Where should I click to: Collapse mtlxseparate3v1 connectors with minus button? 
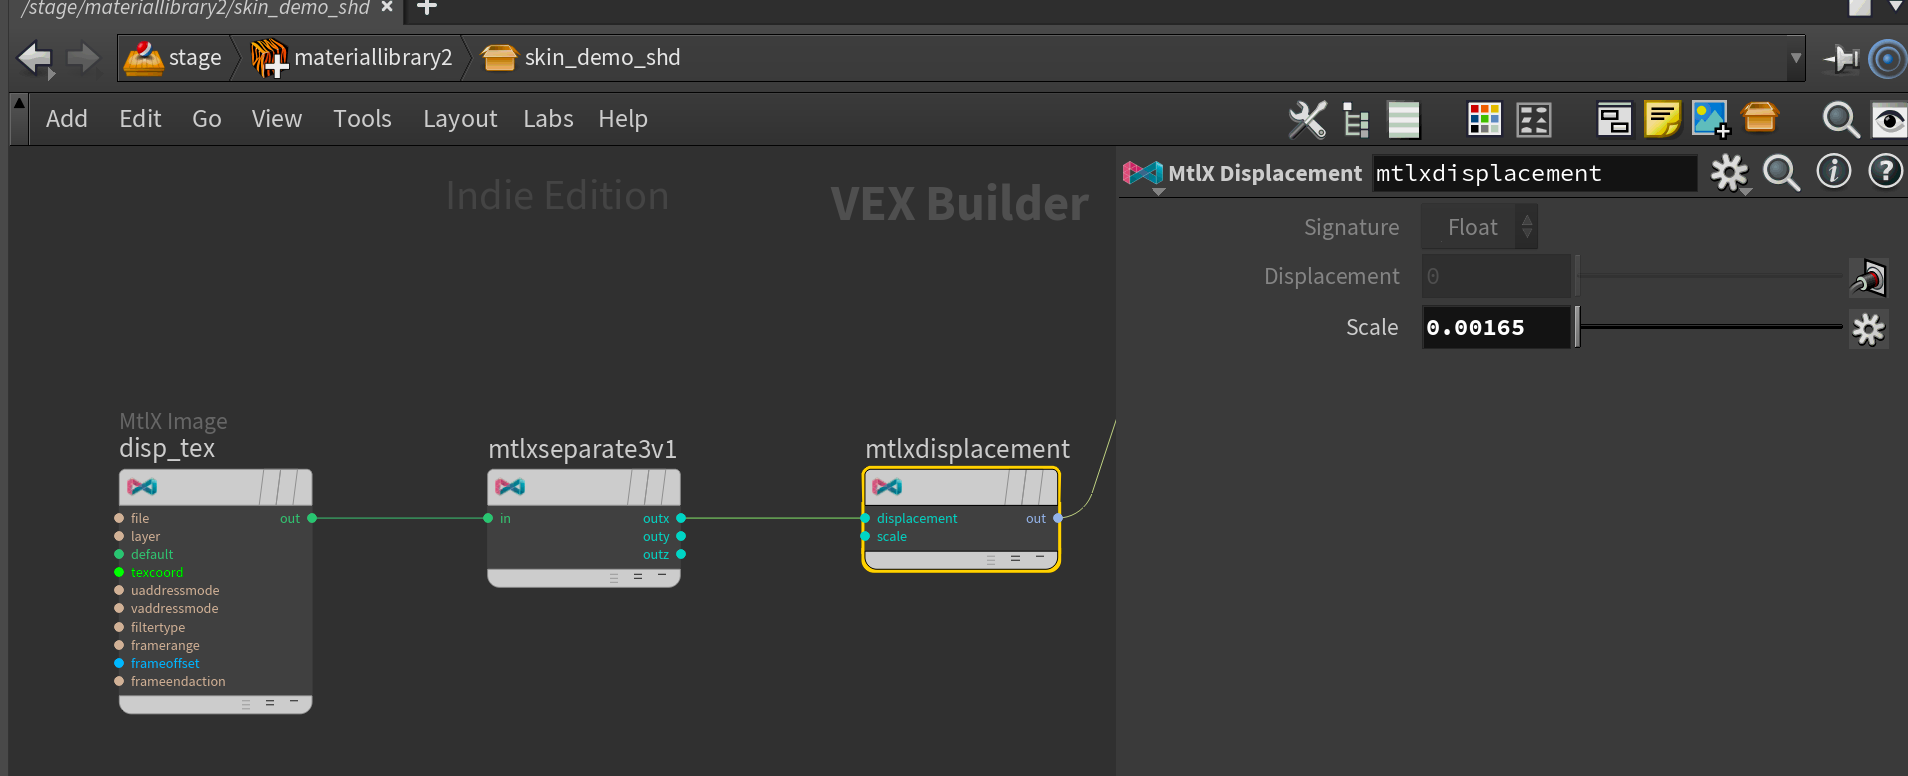click(662, 576)
